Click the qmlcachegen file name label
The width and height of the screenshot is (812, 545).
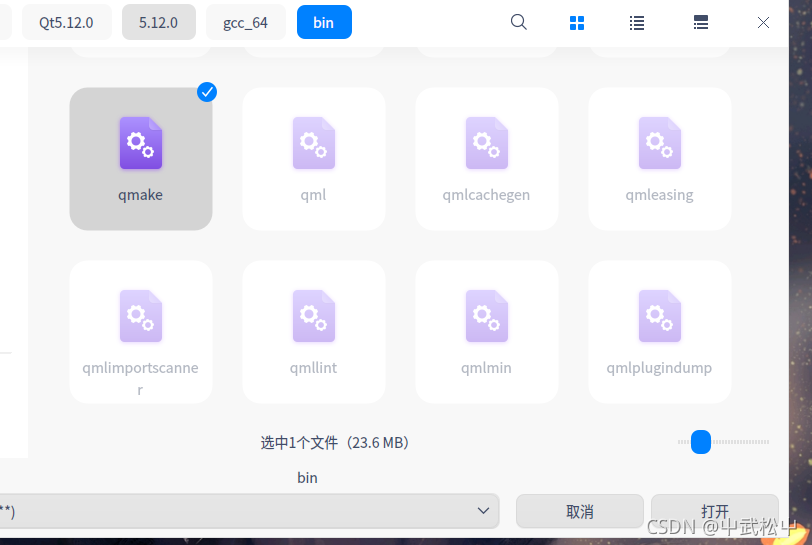coord(486,195)
